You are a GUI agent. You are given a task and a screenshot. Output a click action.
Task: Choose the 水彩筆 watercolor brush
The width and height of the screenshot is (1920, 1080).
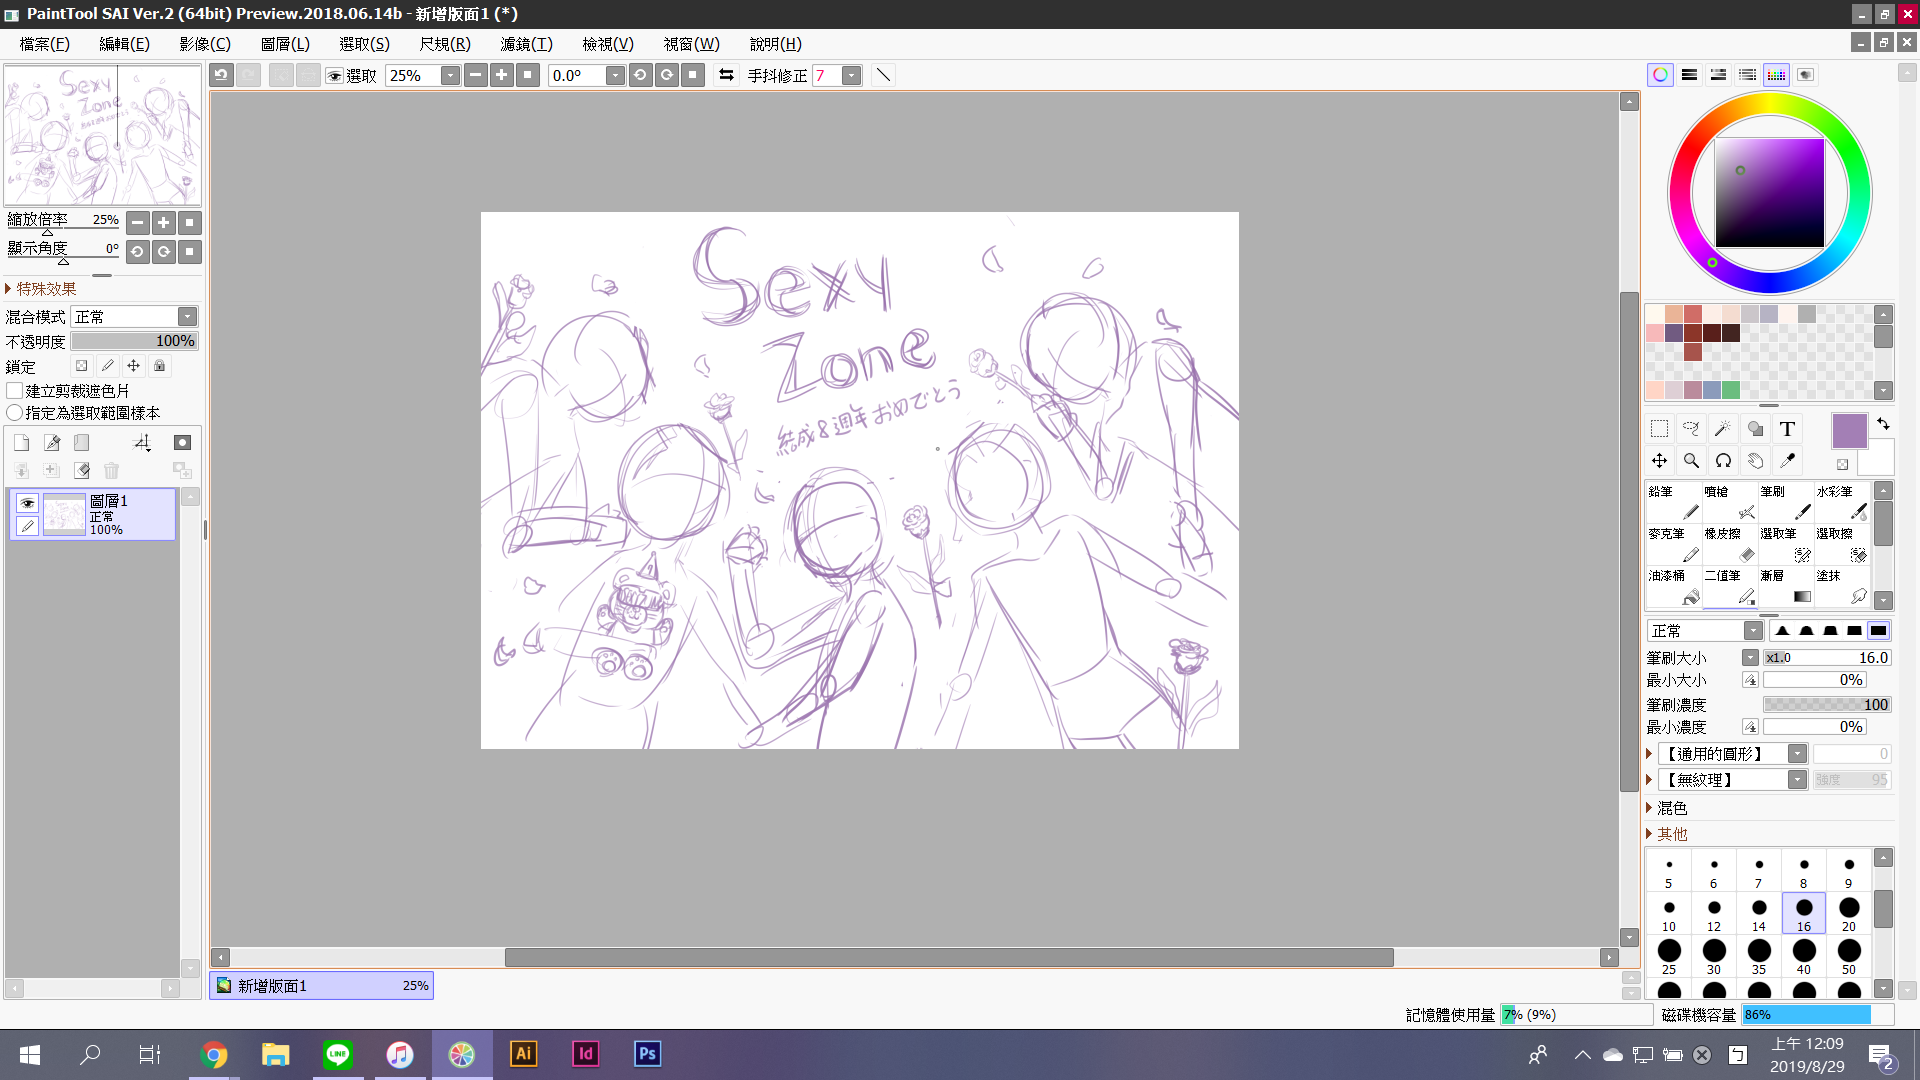[x=1841, y=503]
